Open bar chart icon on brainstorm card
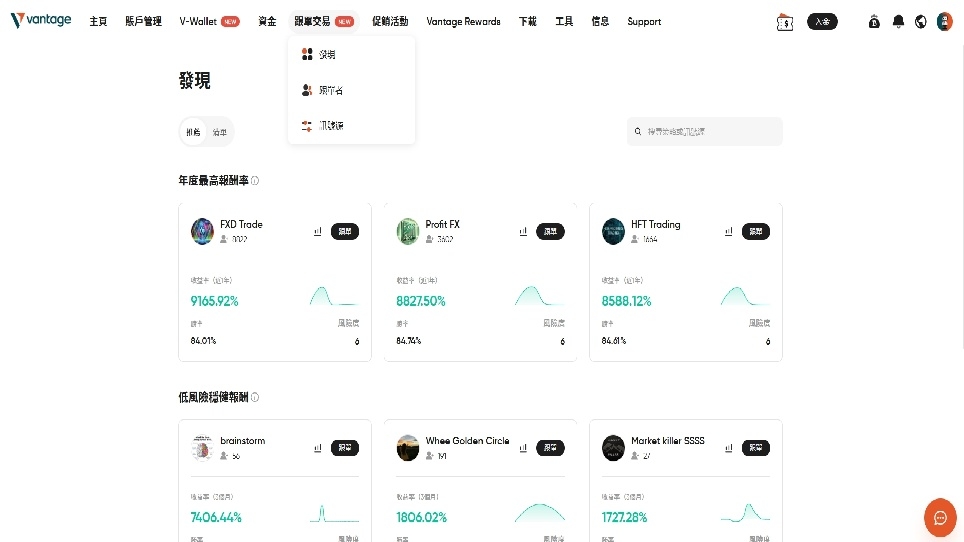The image size is (964, 542). tap(318, 448)
